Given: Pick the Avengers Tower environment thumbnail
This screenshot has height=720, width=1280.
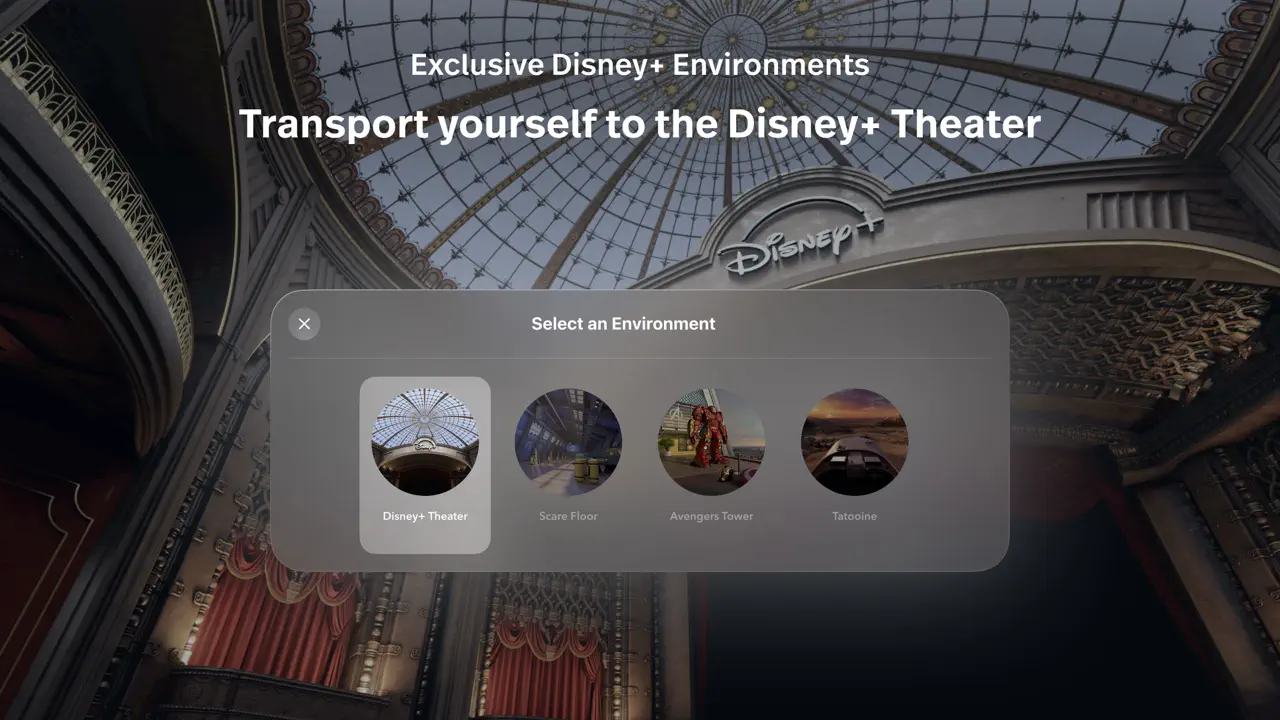Looking at the screenshot, I should (711, 442).
